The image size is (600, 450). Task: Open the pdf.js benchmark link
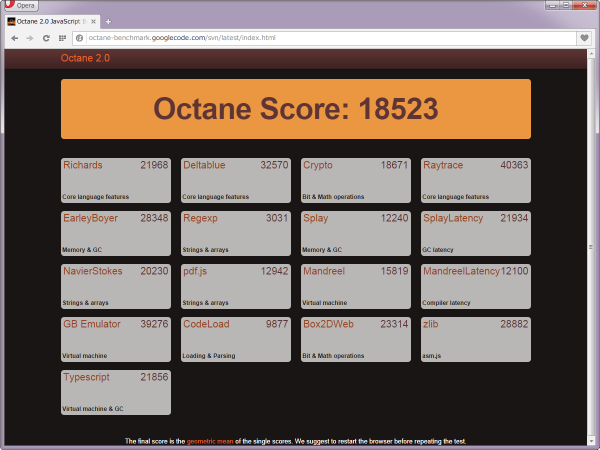pyautogui.click(x=195, y=271)
